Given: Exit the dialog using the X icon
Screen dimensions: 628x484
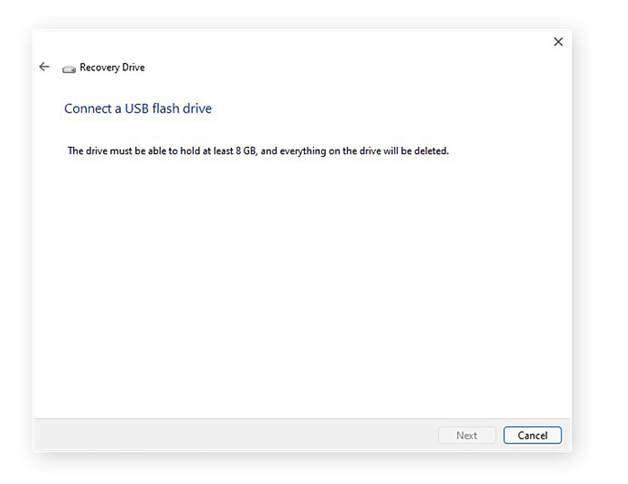Looking at the screenshot, I should click(558, 42).
